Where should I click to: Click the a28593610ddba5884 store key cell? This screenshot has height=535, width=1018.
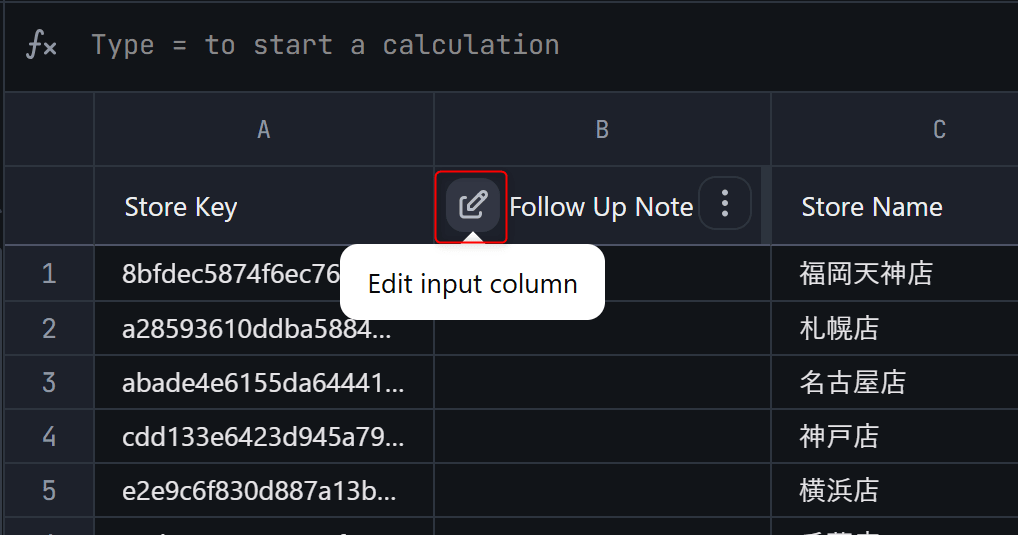coord(264,328)
